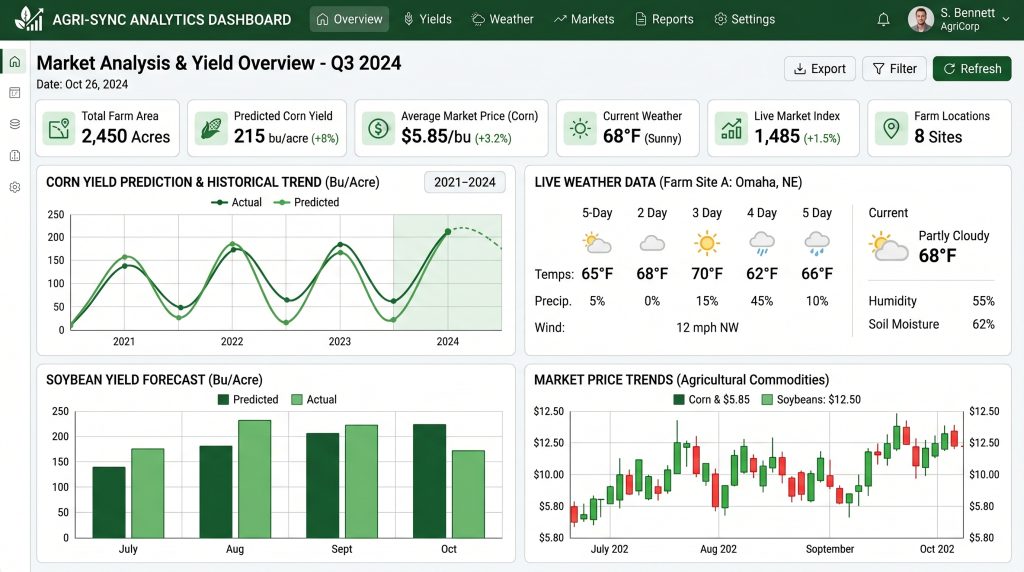The width and height of the screenshot is (1024, 572).
Task: Open Settings in the top navigation
Action: (x=744, y=19)
